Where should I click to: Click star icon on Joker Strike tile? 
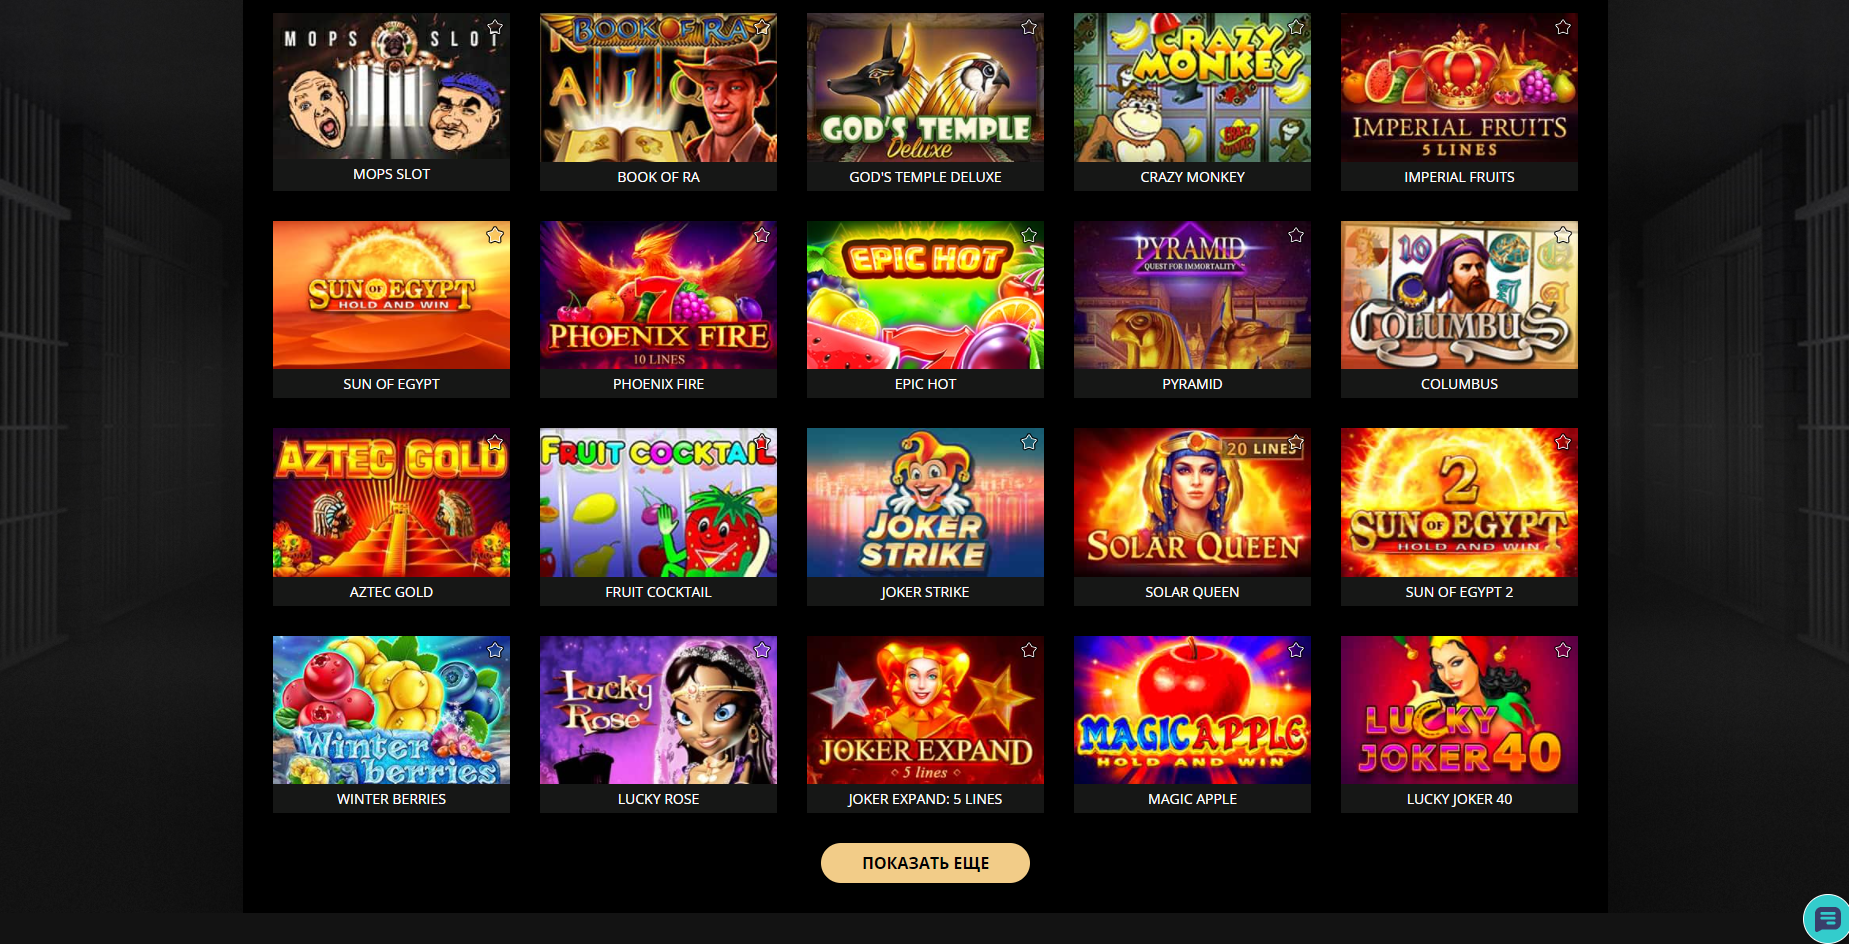click(1029, 442)
